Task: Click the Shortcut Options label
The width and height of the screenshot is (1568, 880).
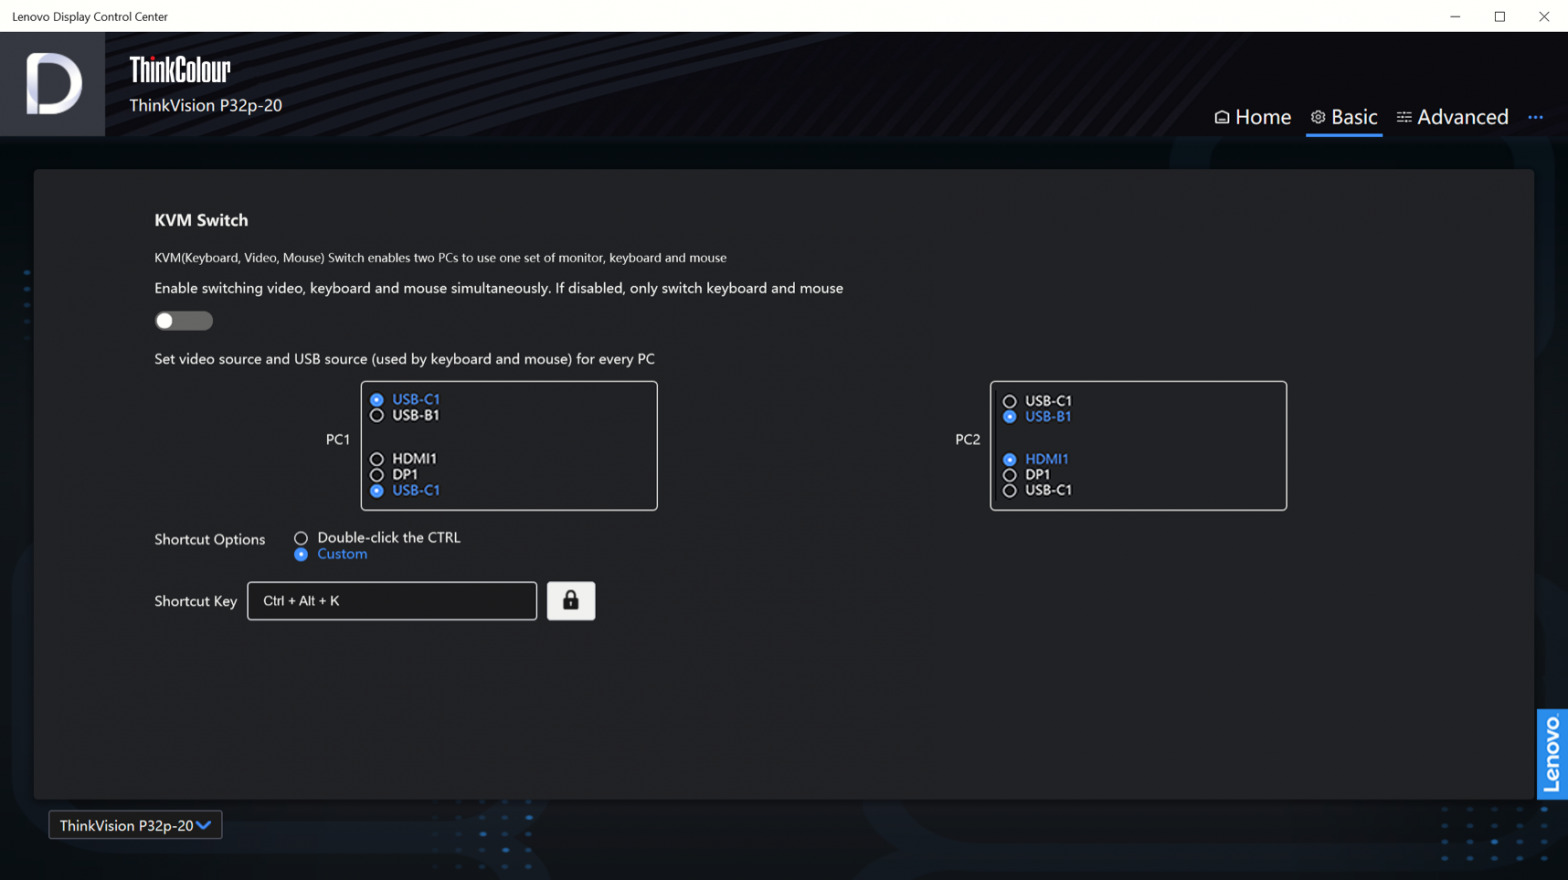Action: point(210,539)
